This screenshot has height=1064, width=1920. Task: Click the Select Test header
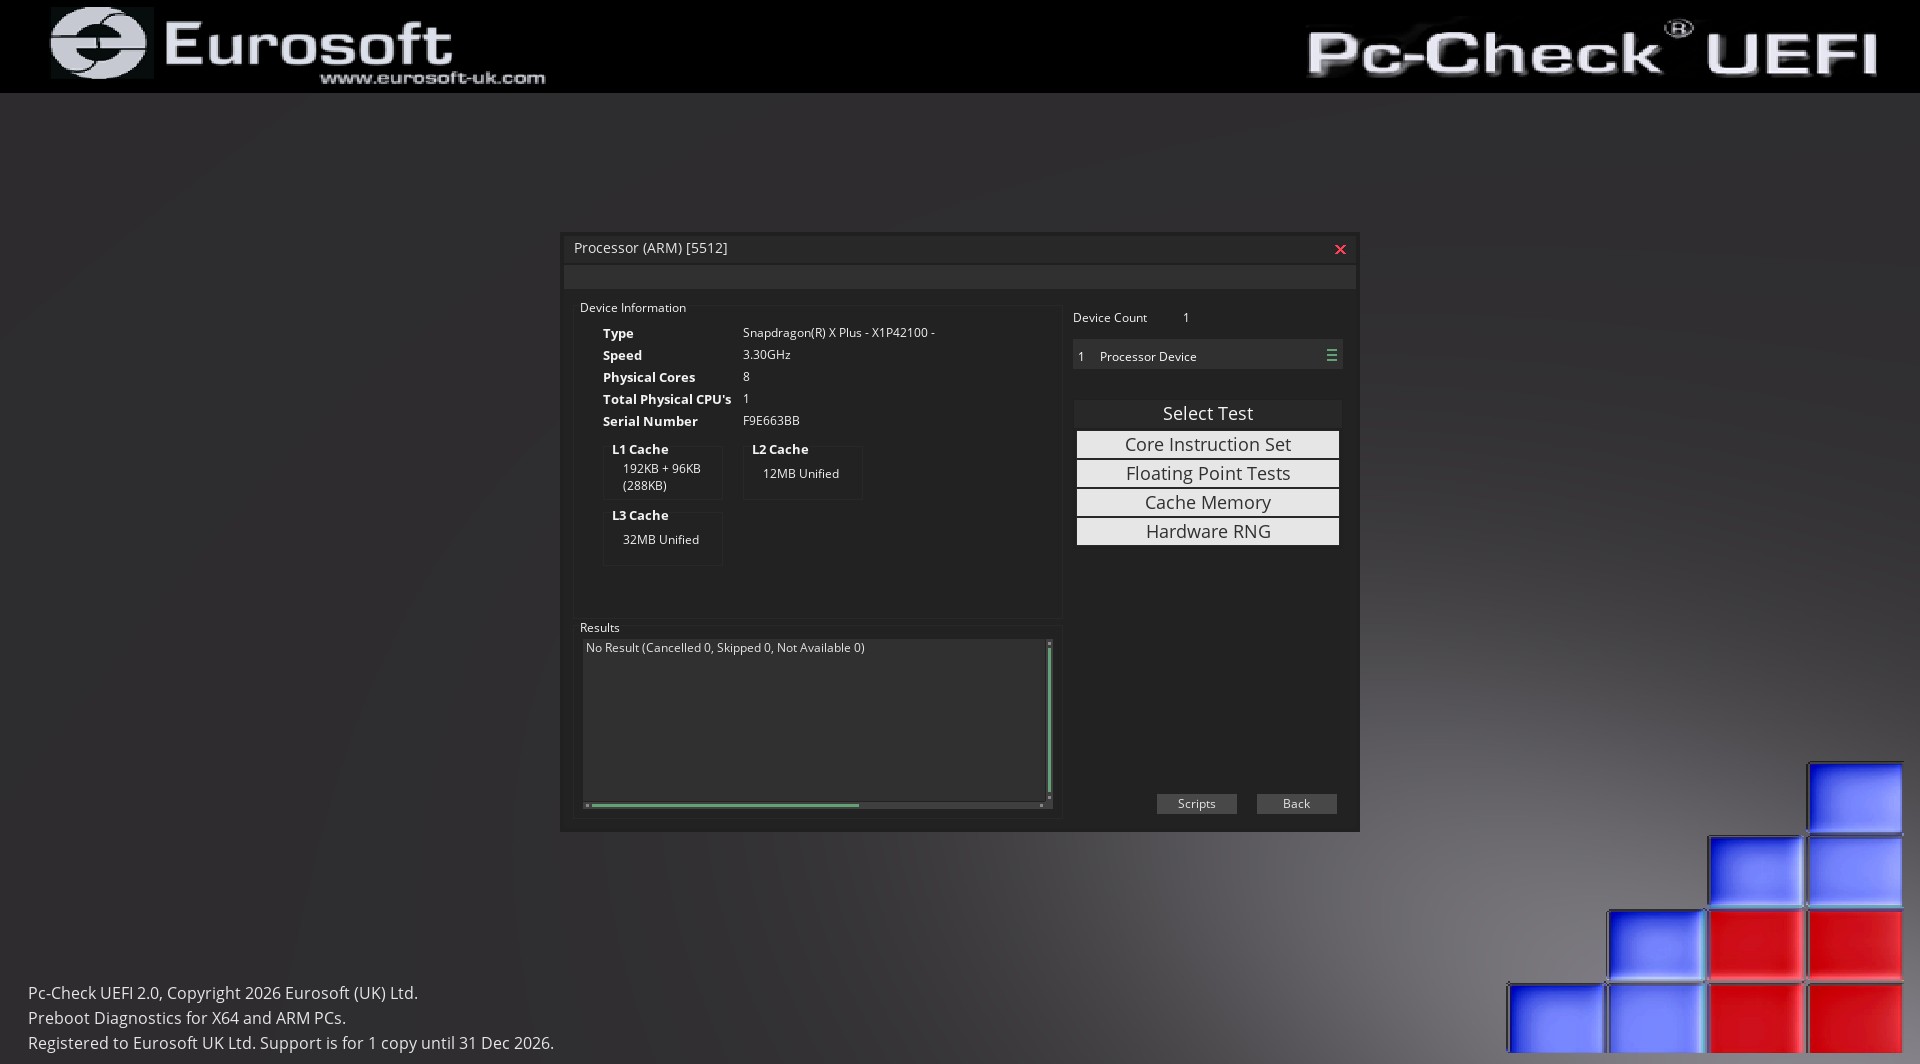(x=1207, y=414)
